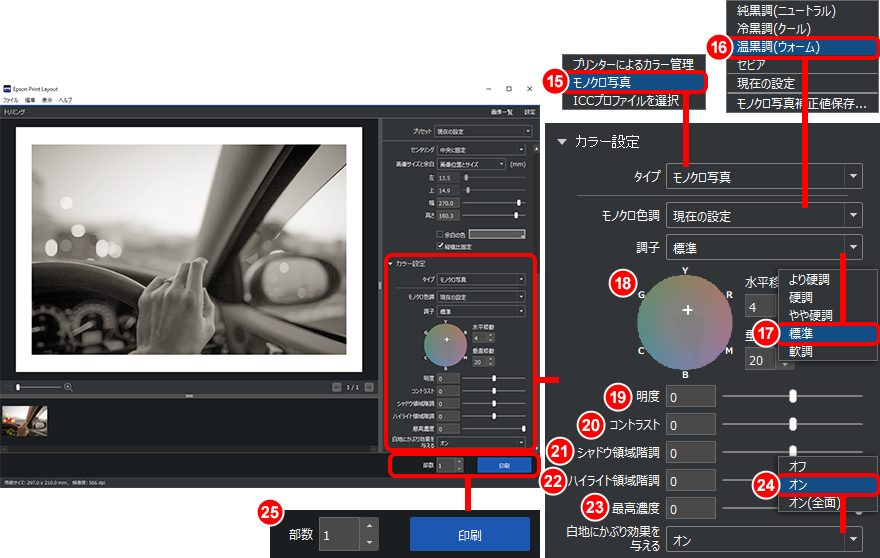Click the Epson Print Layout app icon

click(6, 88)
